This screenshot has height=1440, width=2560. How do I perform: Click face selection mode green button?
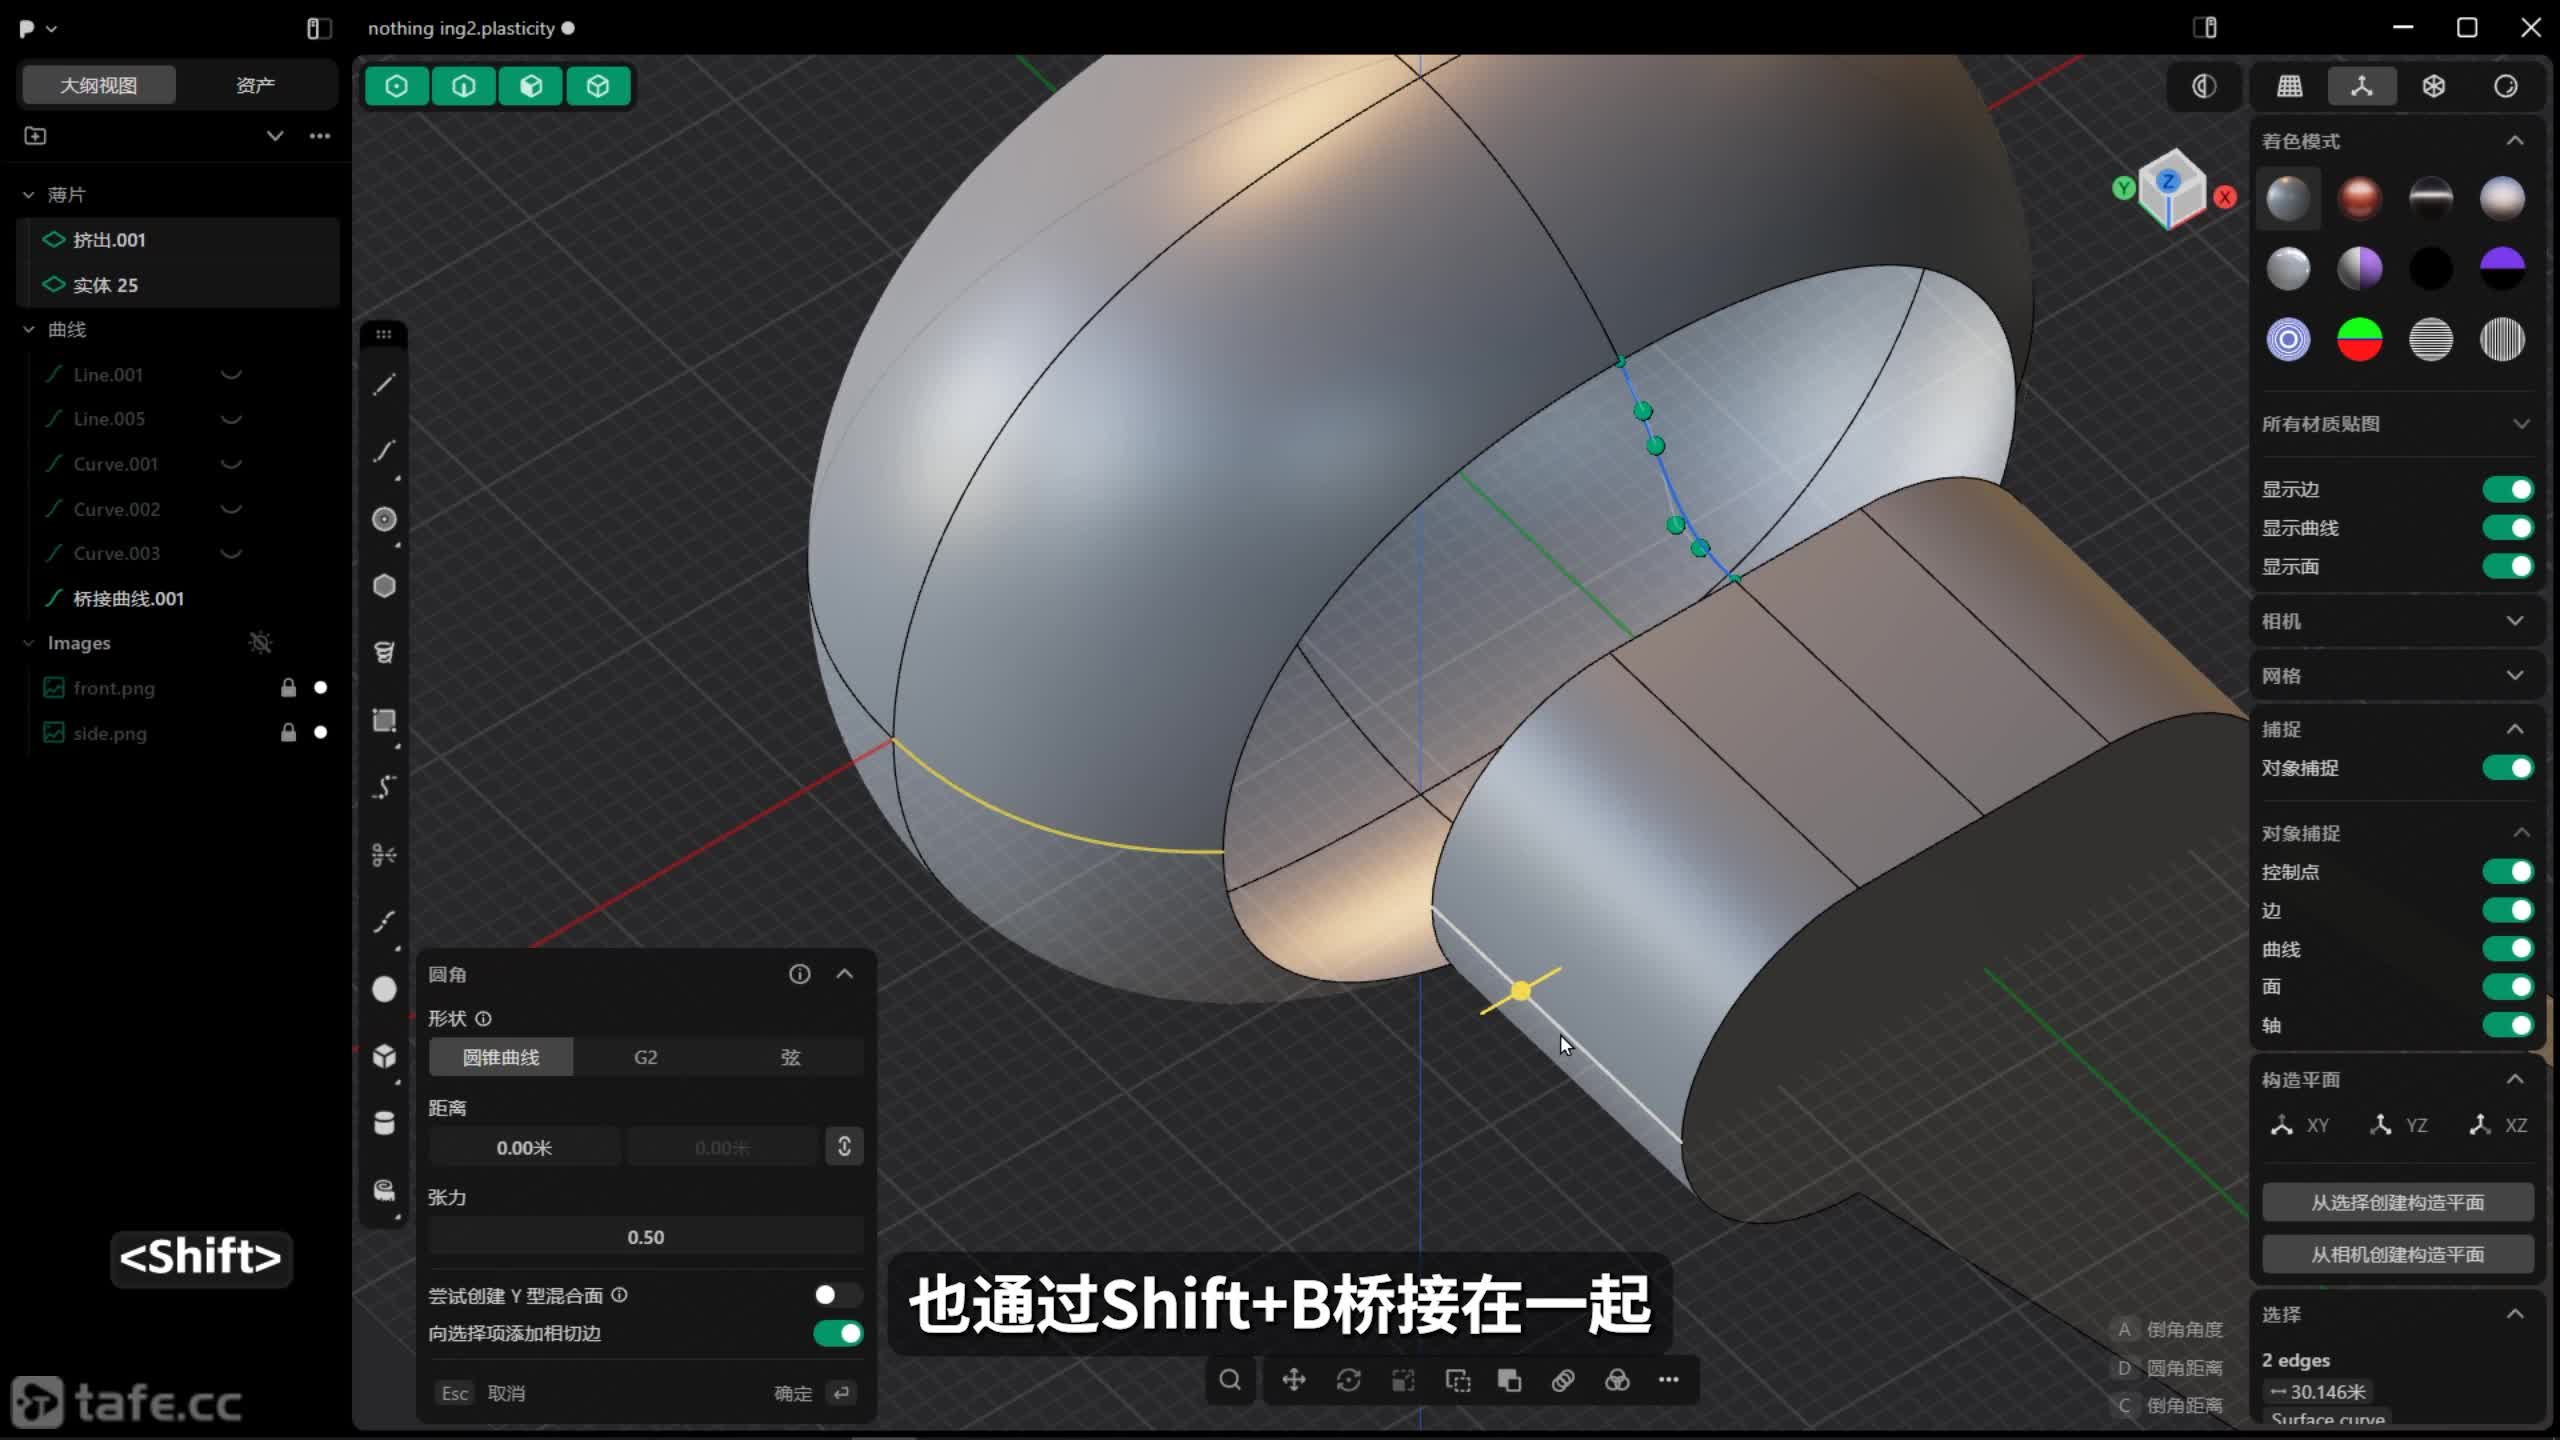click(531, 86)
